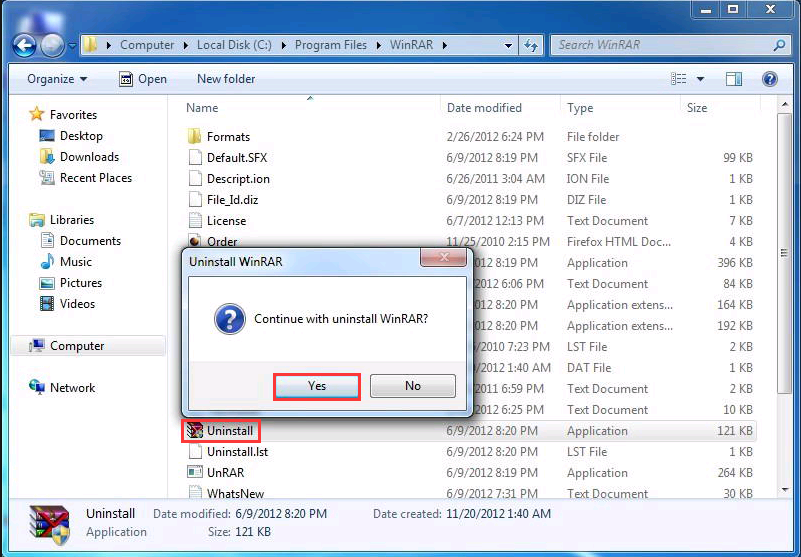The image size is (801, 557).
Task: Open address bar history dropdown
Action: [508, 45]
